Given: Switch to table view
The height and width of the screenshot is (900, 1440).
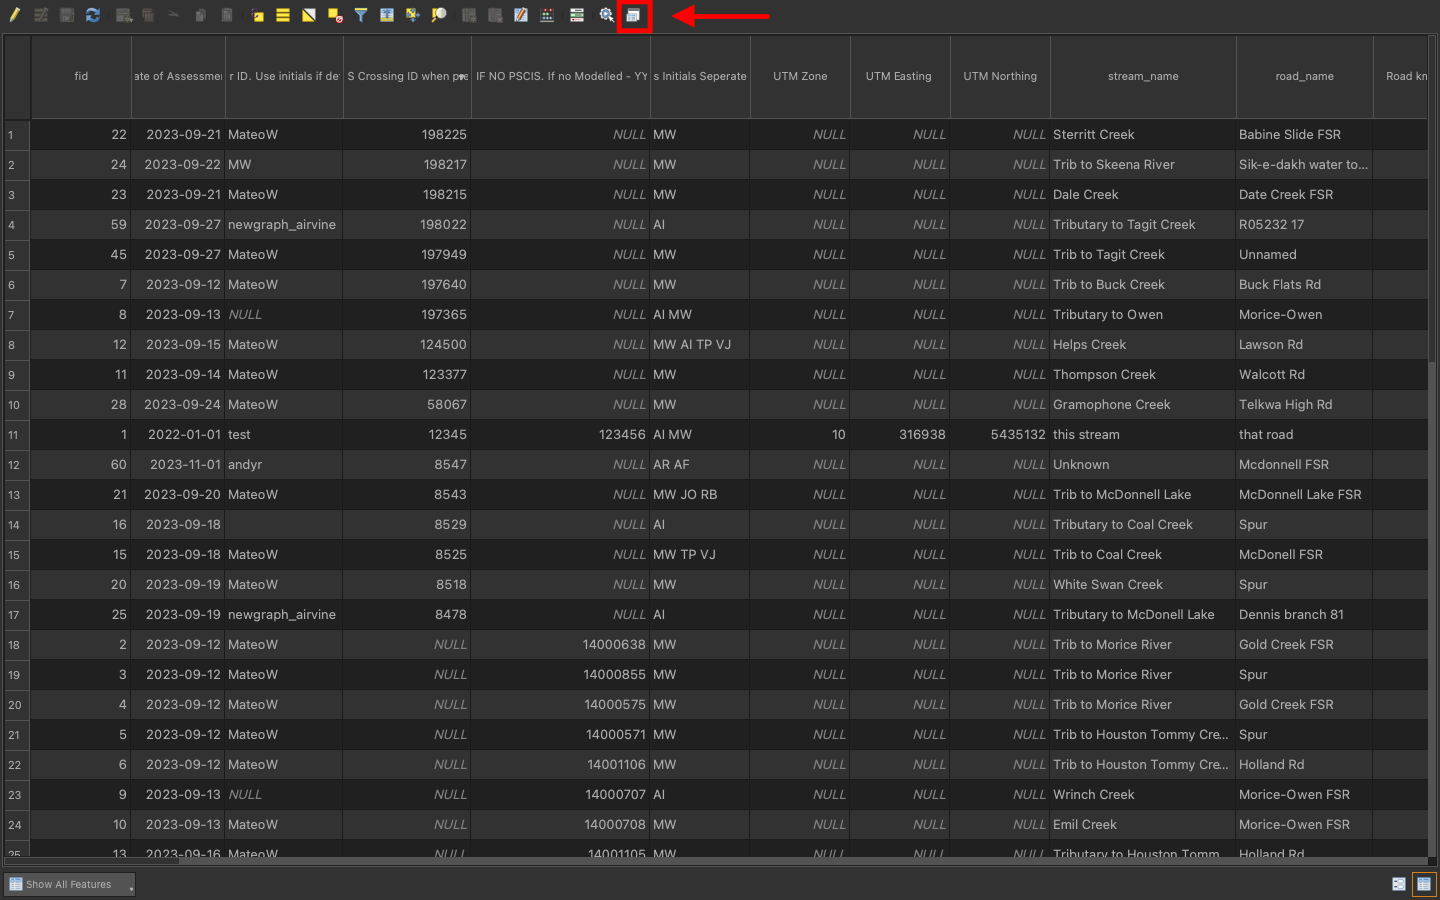Looking at the screenshot, I should point(1424,884).
